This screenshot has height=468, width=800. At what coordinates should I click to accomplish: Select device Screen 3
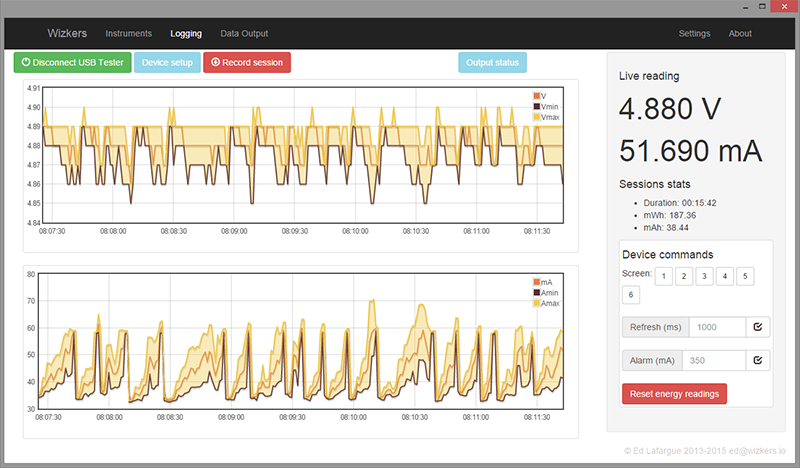(704, 276)
